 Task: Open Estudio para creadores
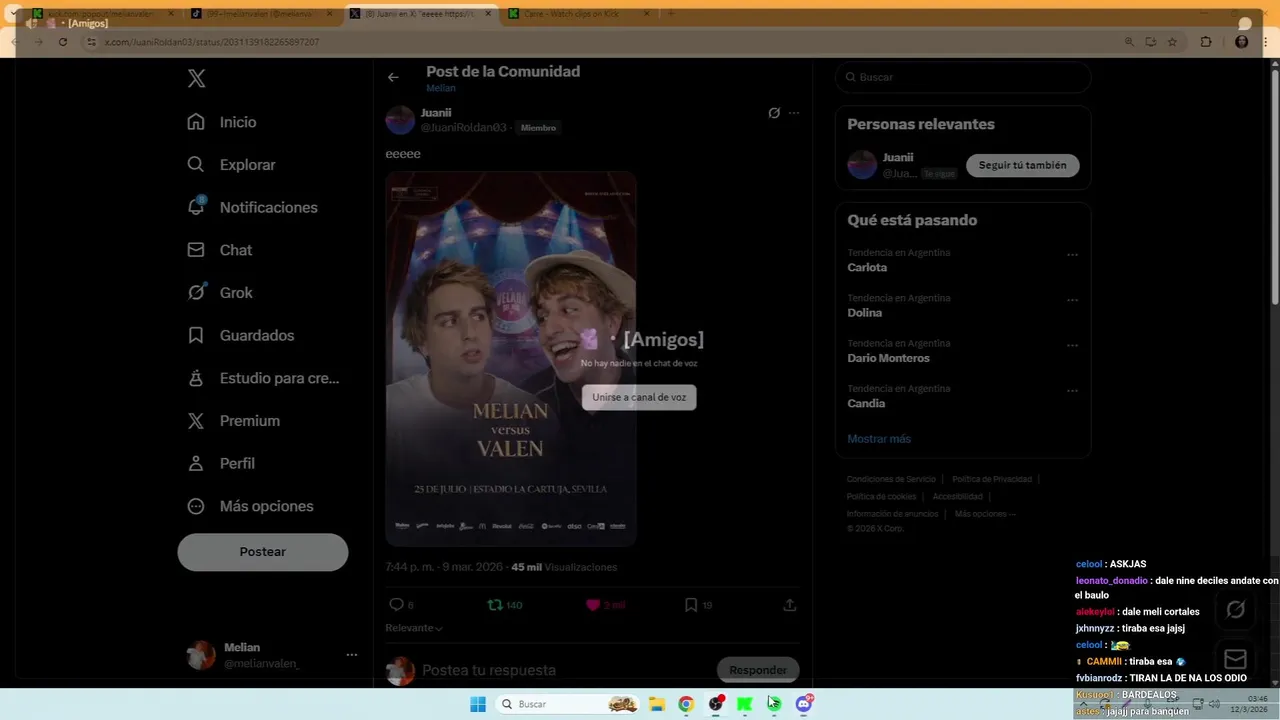[263, 378]
